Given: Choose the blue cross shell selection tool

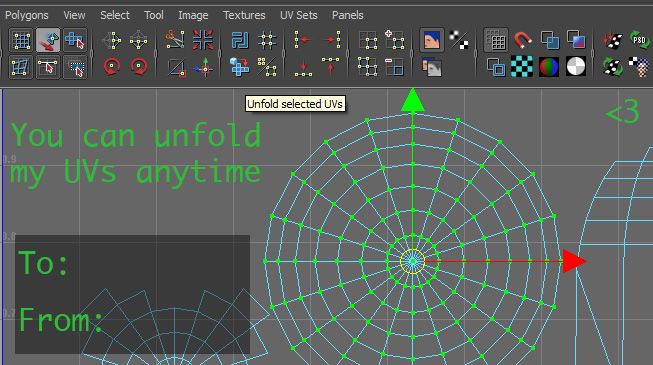Looking at the screenshot, I should click(75, 40).
